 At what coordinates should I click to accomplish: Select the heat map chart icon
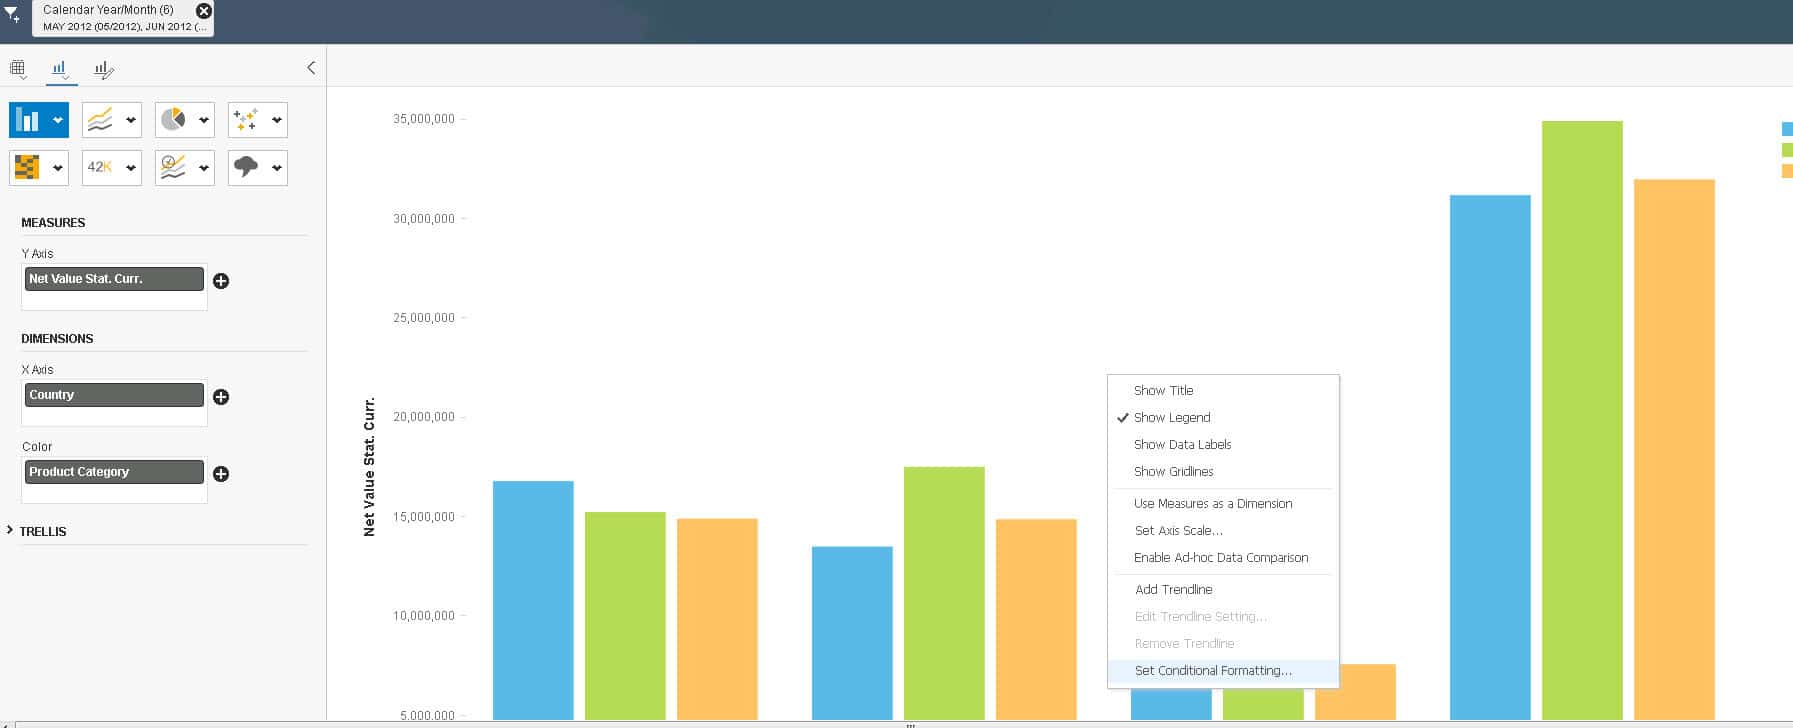pos(27,168)
